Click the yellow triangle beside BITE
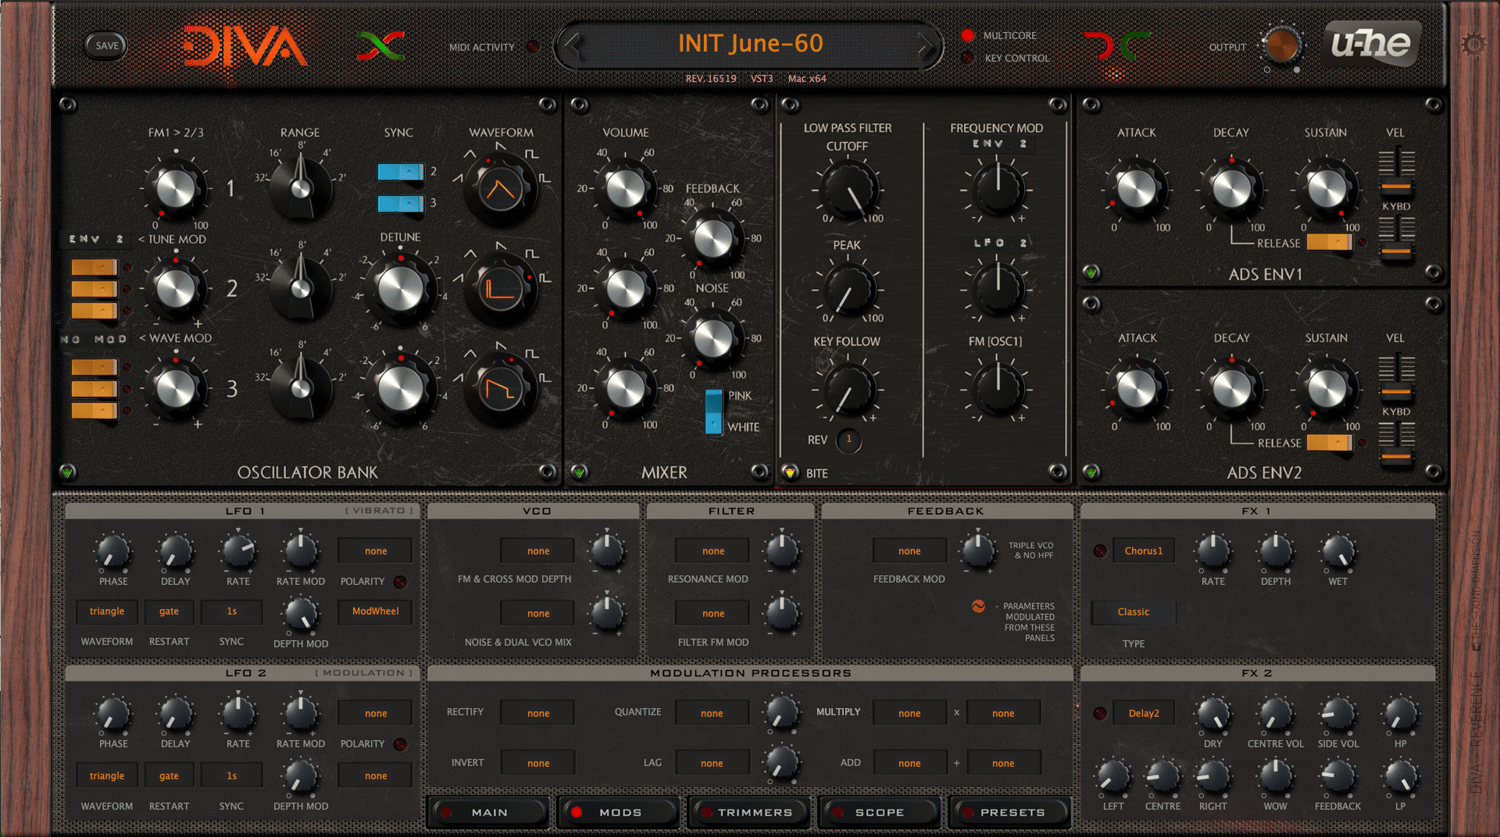The width and height of the screenshot is (1500, 837). (790, 473)
